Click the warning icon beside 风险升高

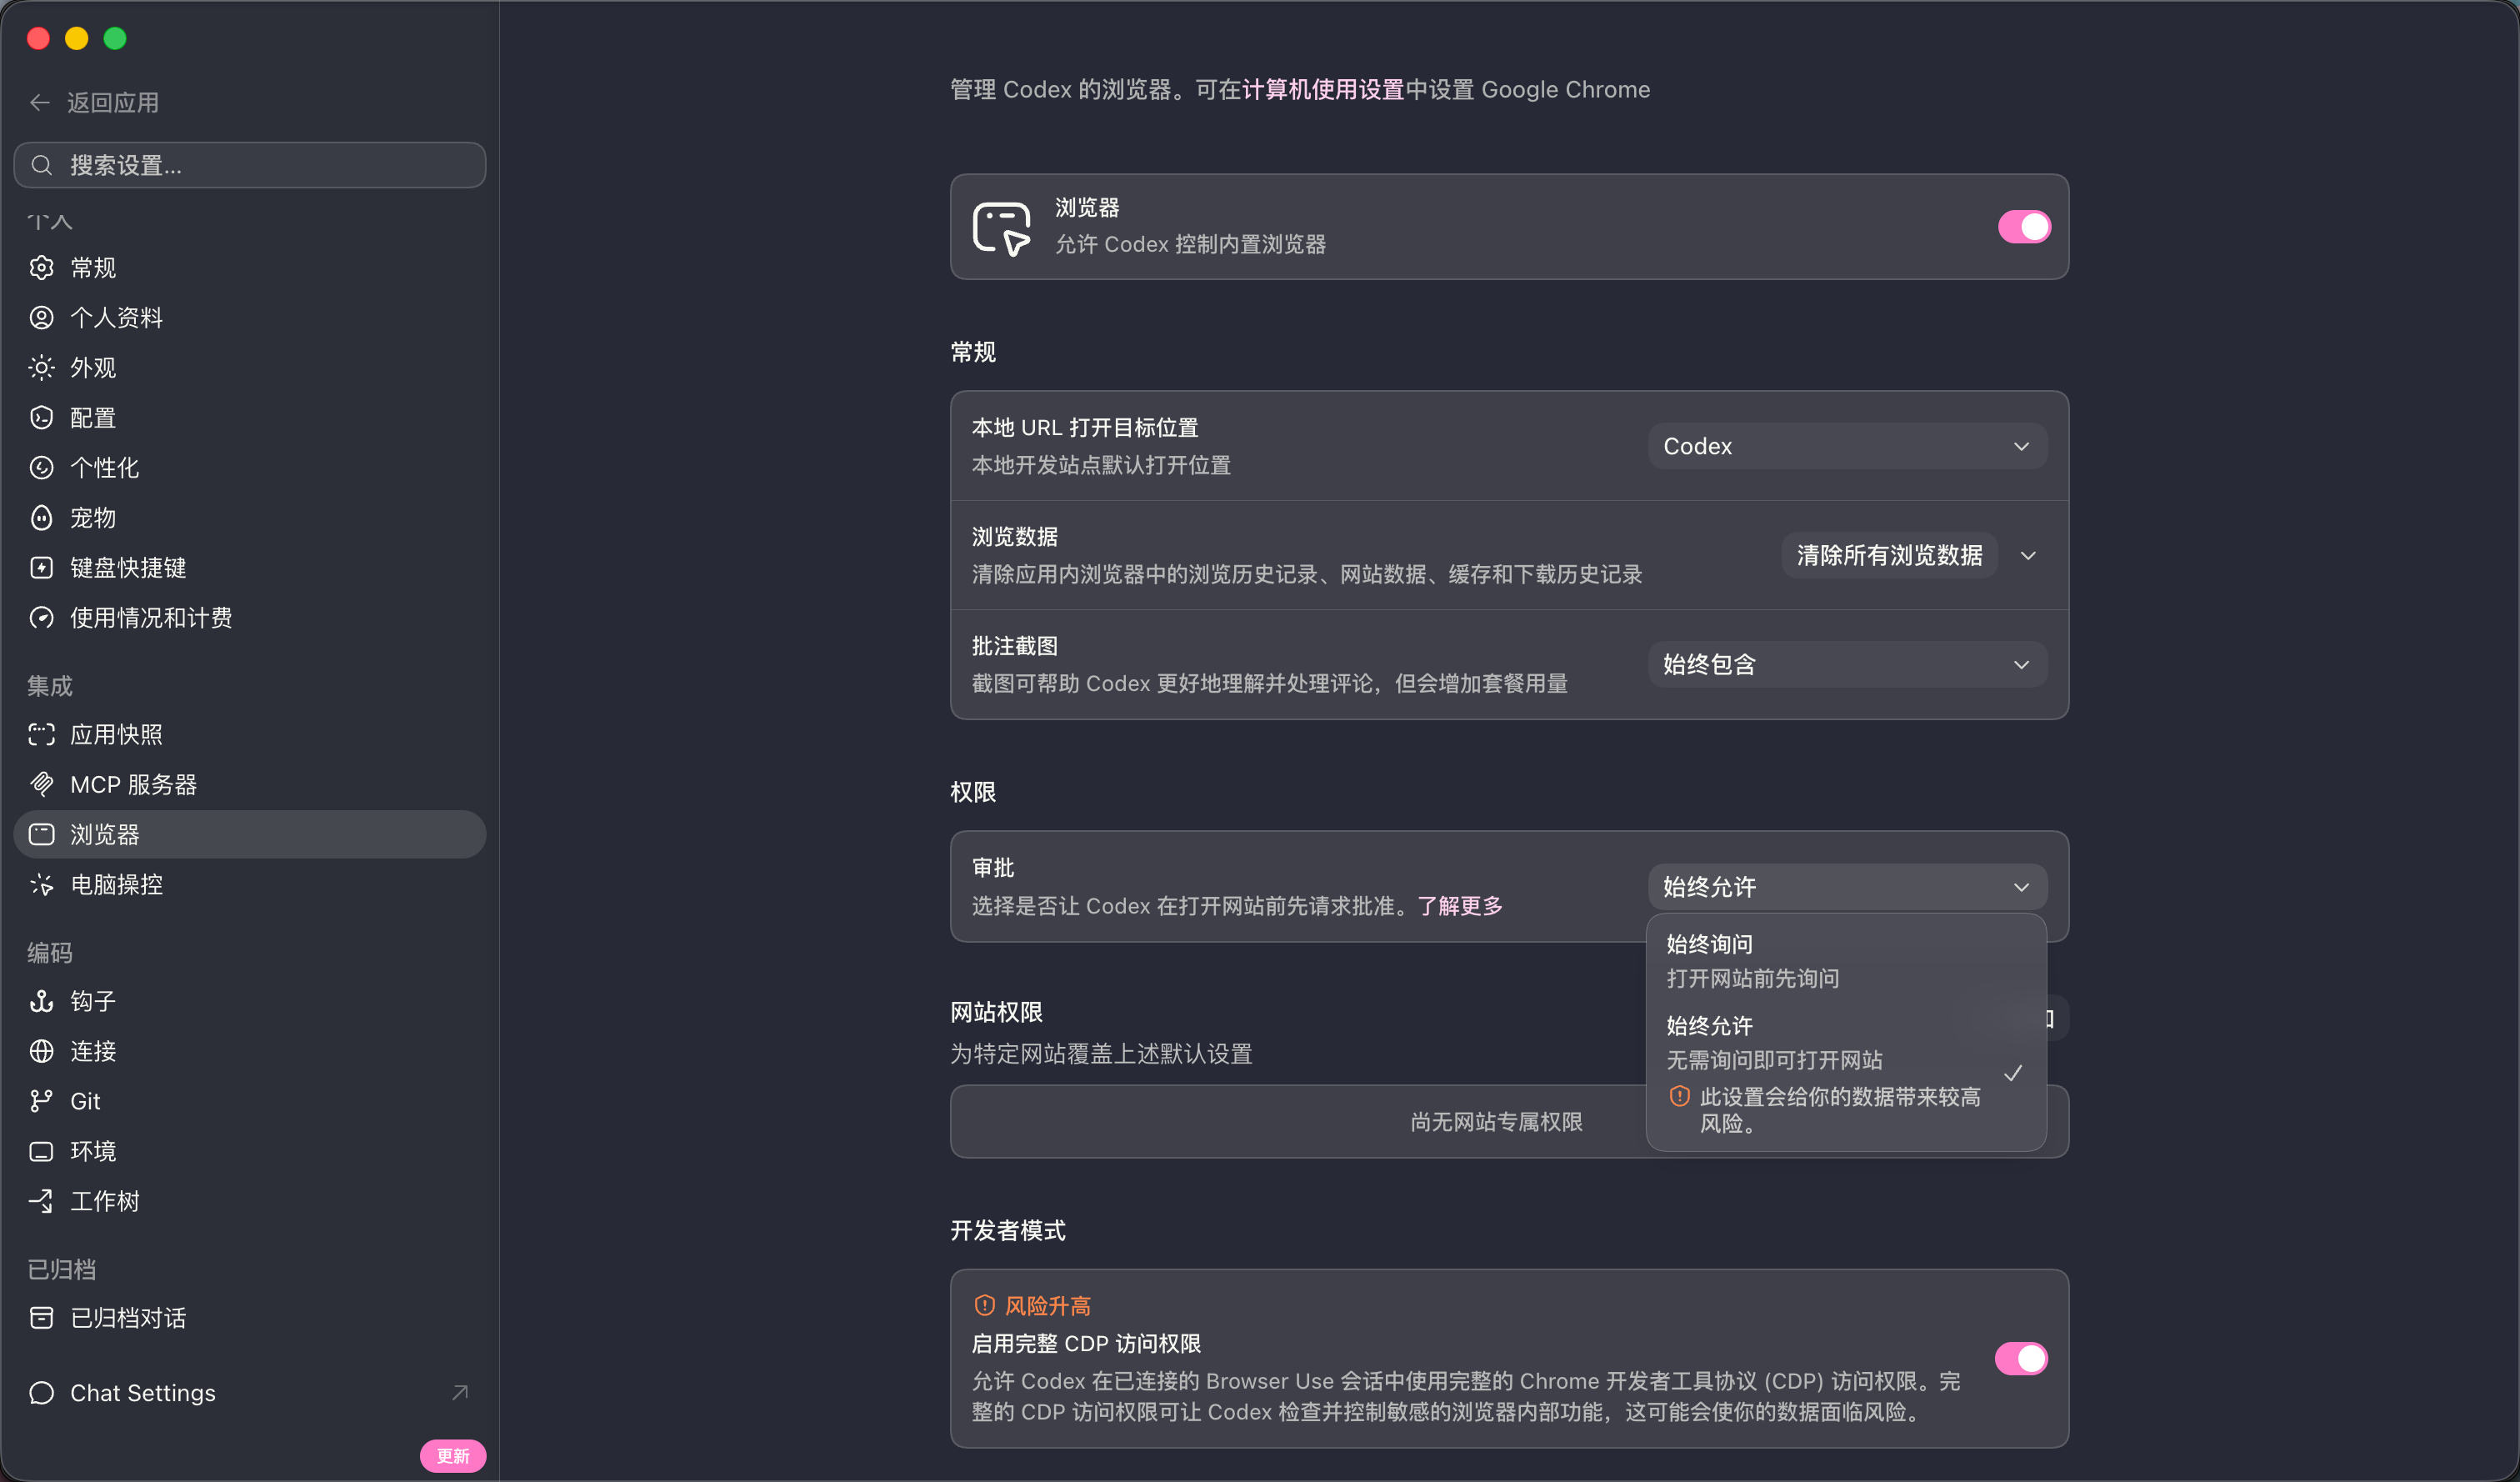point(984,1305)
